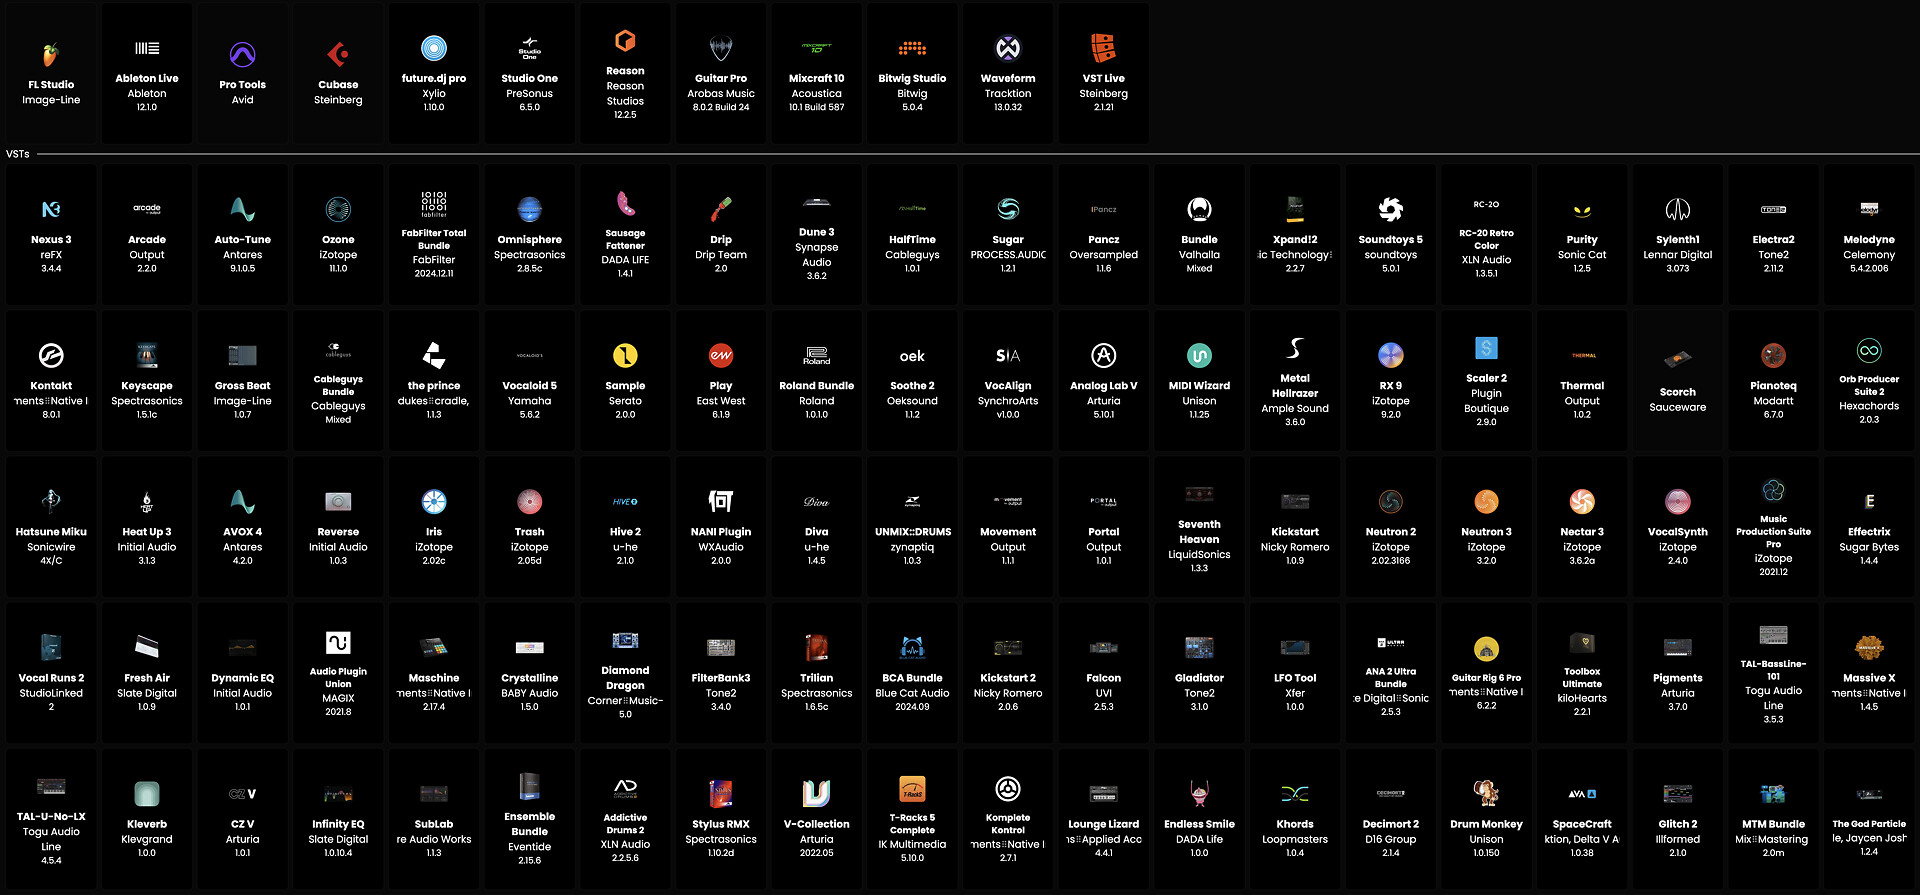This screenshot has height=895, width=1920.
Task: Open the V-Collection icon
Action: point(816,794)
